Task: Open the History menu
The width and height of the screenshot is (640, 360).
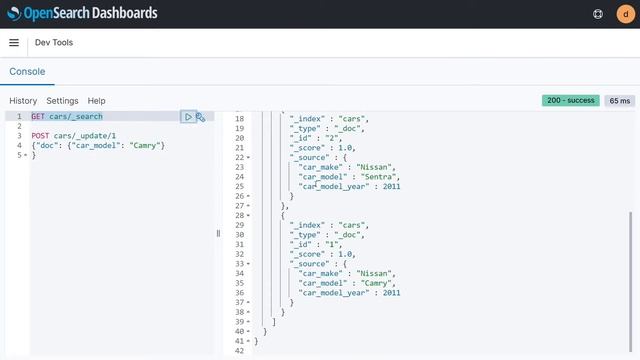Action: (23, 101)
